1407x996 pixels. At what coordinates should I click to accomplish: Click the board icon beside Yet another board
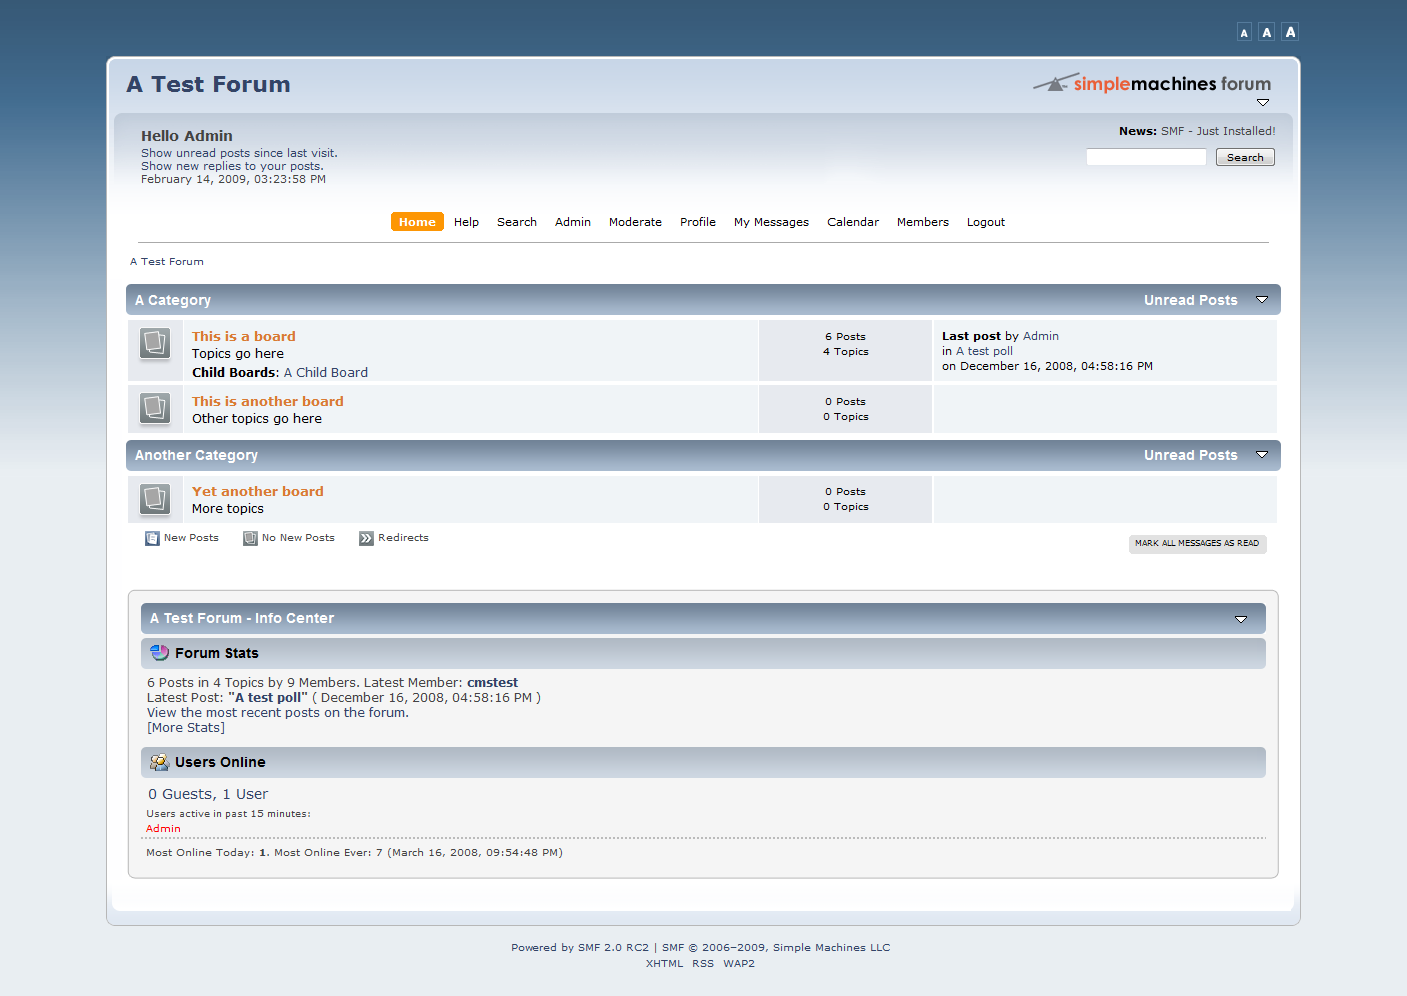pos(155,498)
